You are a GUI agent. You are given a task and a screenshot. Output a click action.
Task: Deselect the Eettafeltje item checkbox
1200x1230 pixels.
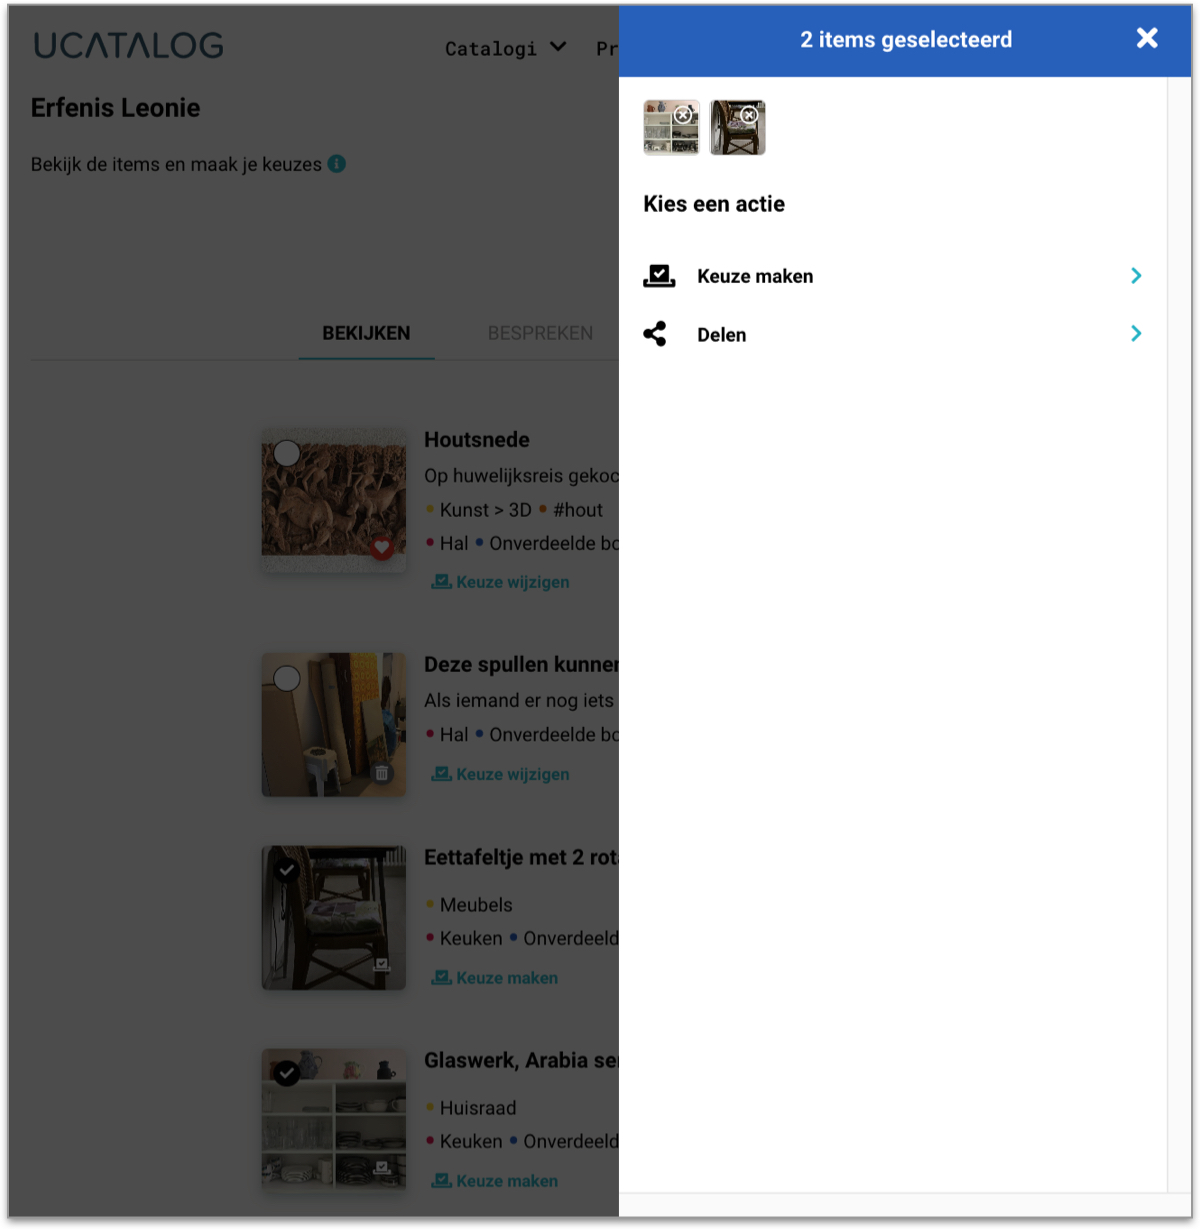tap(287, 870)
